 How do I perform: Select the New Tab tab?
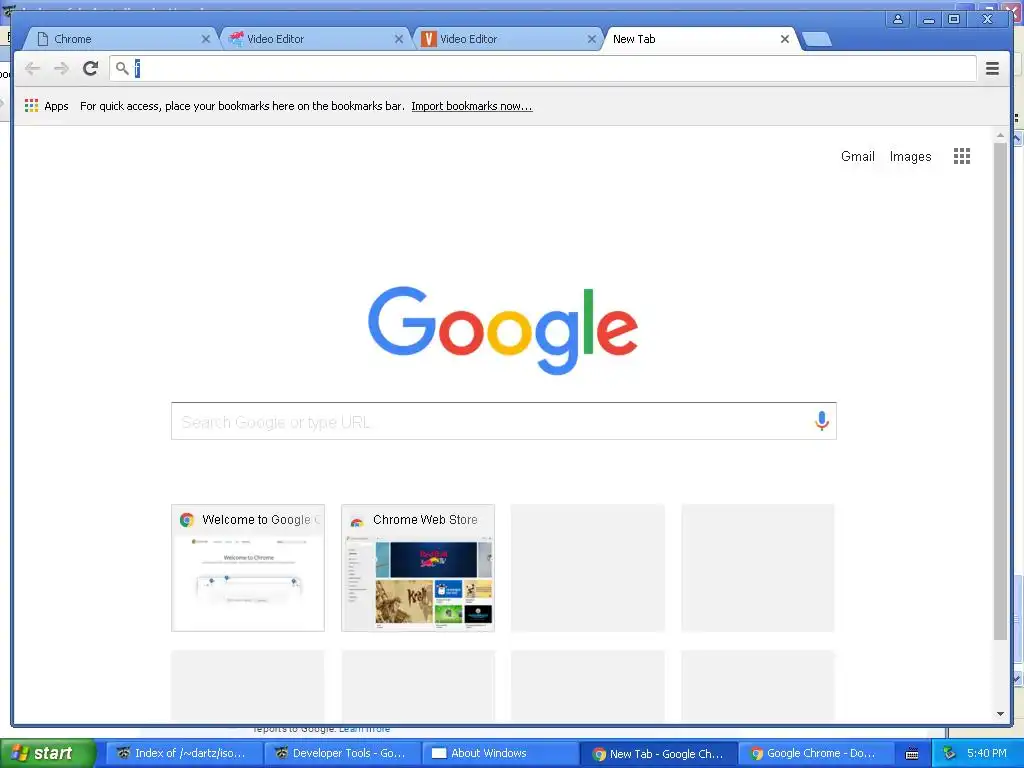point(699,39)
